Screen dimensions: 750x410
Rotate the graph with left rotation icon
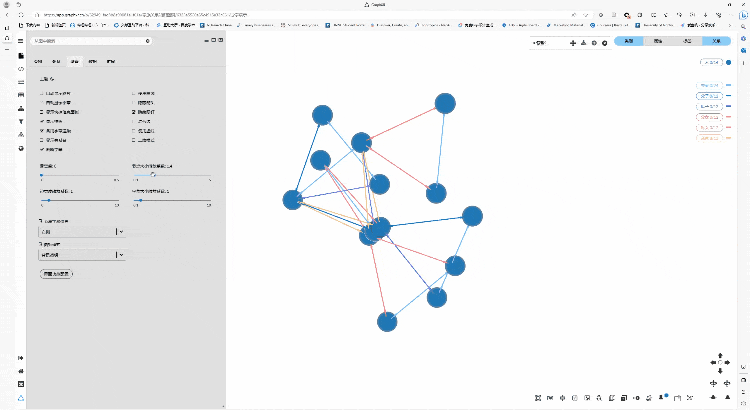713,383
